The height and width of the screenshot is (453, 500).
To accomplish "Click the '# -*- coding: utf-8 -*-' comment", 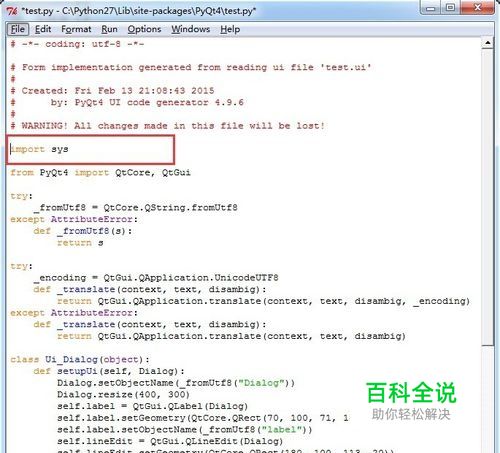I will point(77,44).
